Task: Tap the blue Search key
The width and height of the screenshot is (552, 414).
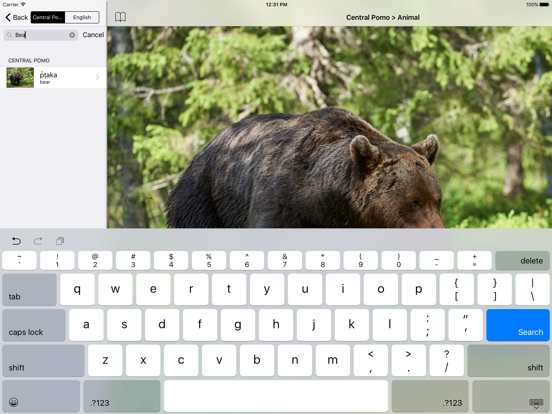Action: [x=518, y=325]
